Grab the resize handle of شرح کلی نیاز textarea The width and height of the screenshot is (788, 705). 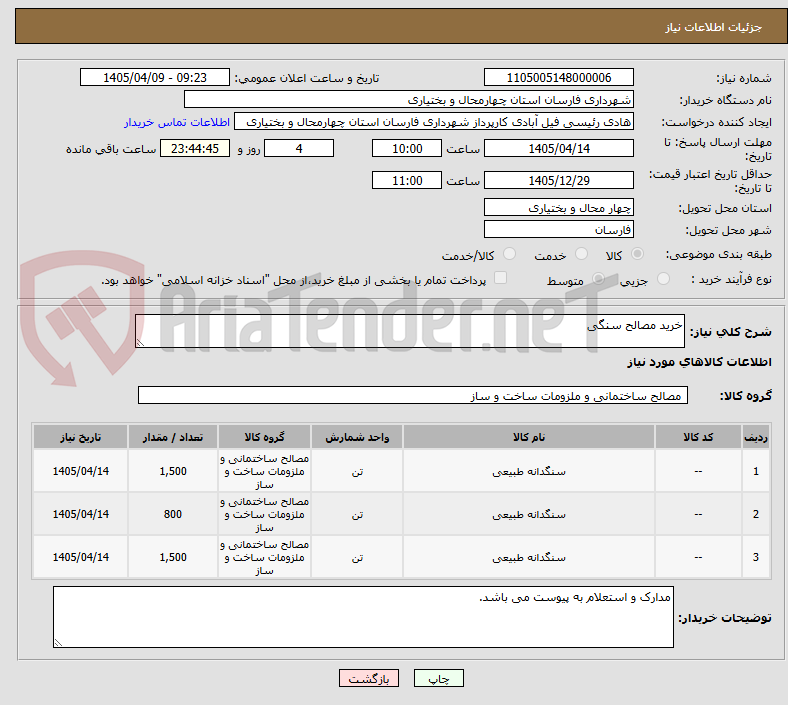[x=140, y=343]
